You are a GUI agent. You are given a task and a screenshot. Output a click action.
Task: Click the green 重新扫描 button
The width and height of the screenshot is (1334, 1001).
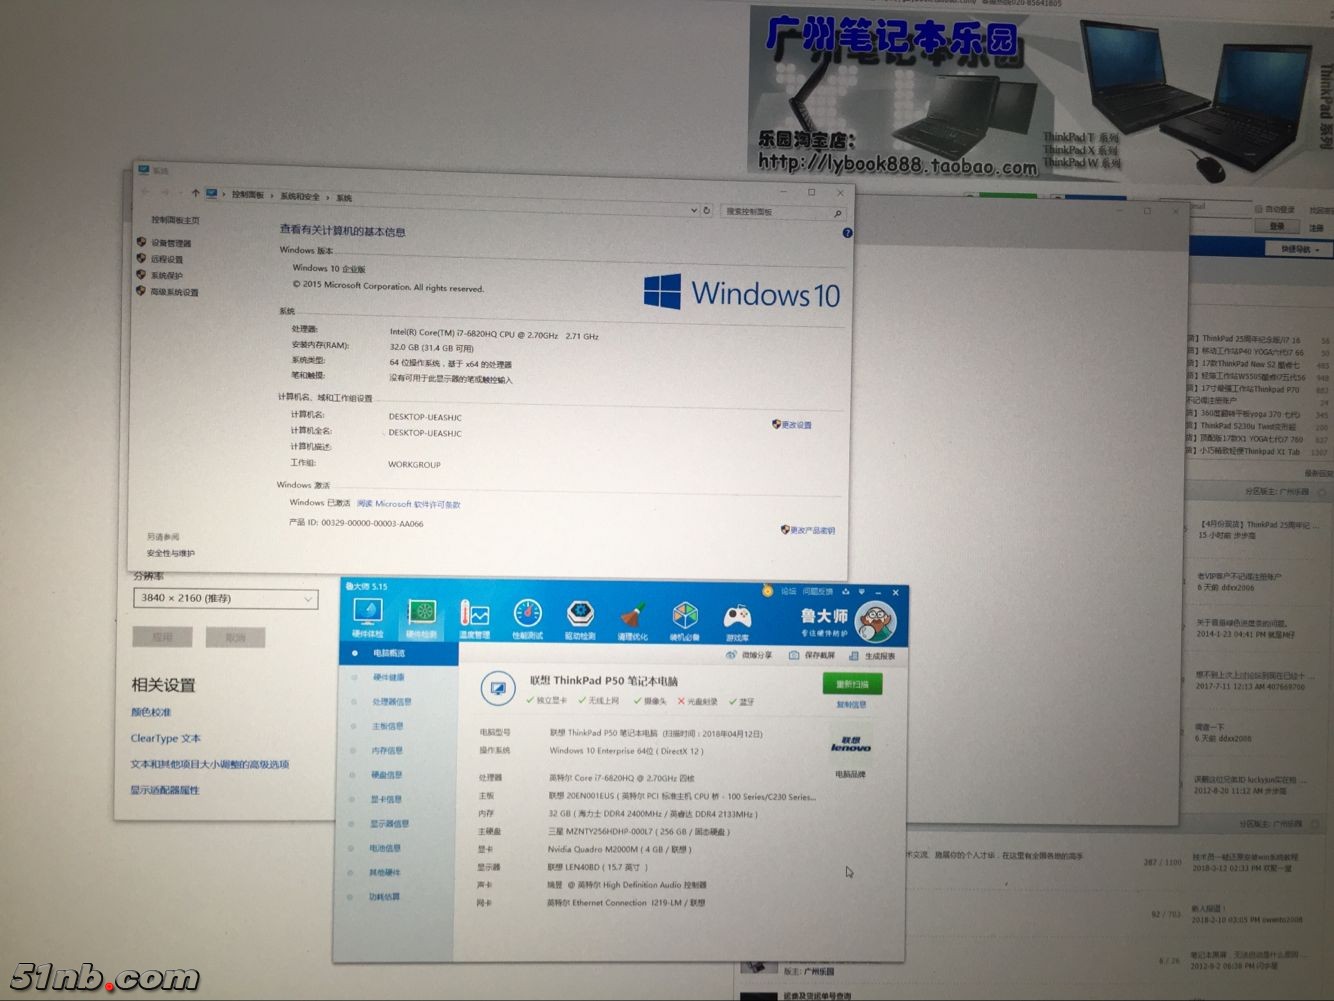point(852,684)
